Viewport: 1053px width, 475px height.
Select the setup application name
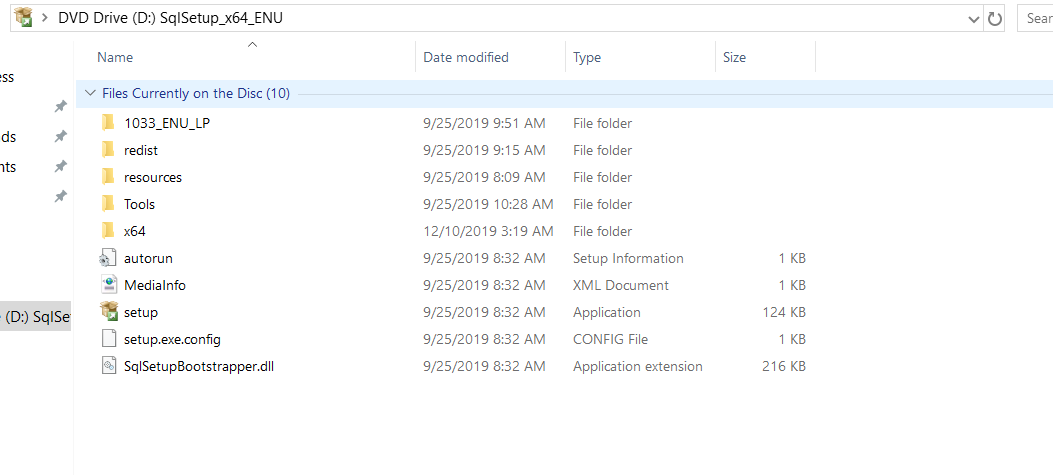(x=141, y=312)
